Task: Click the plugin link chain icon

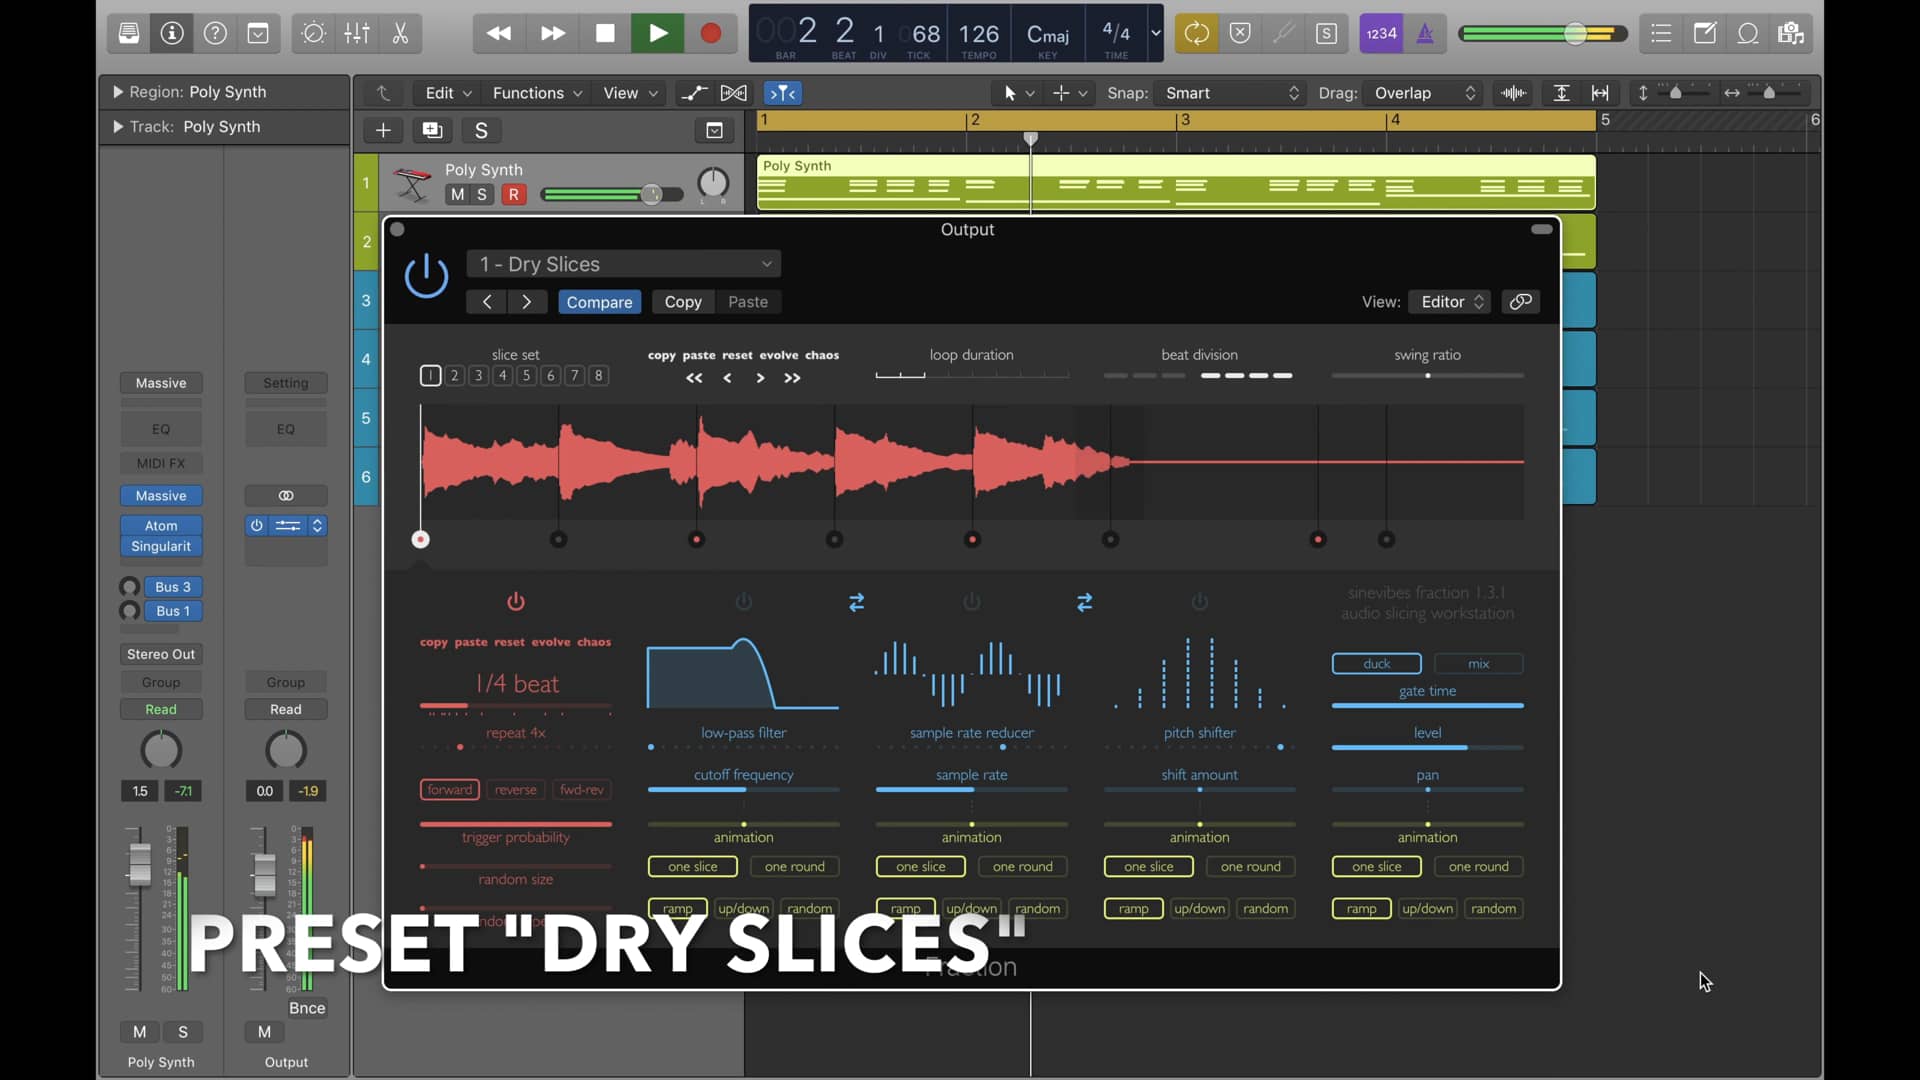Action: [x=1520, y=301]
